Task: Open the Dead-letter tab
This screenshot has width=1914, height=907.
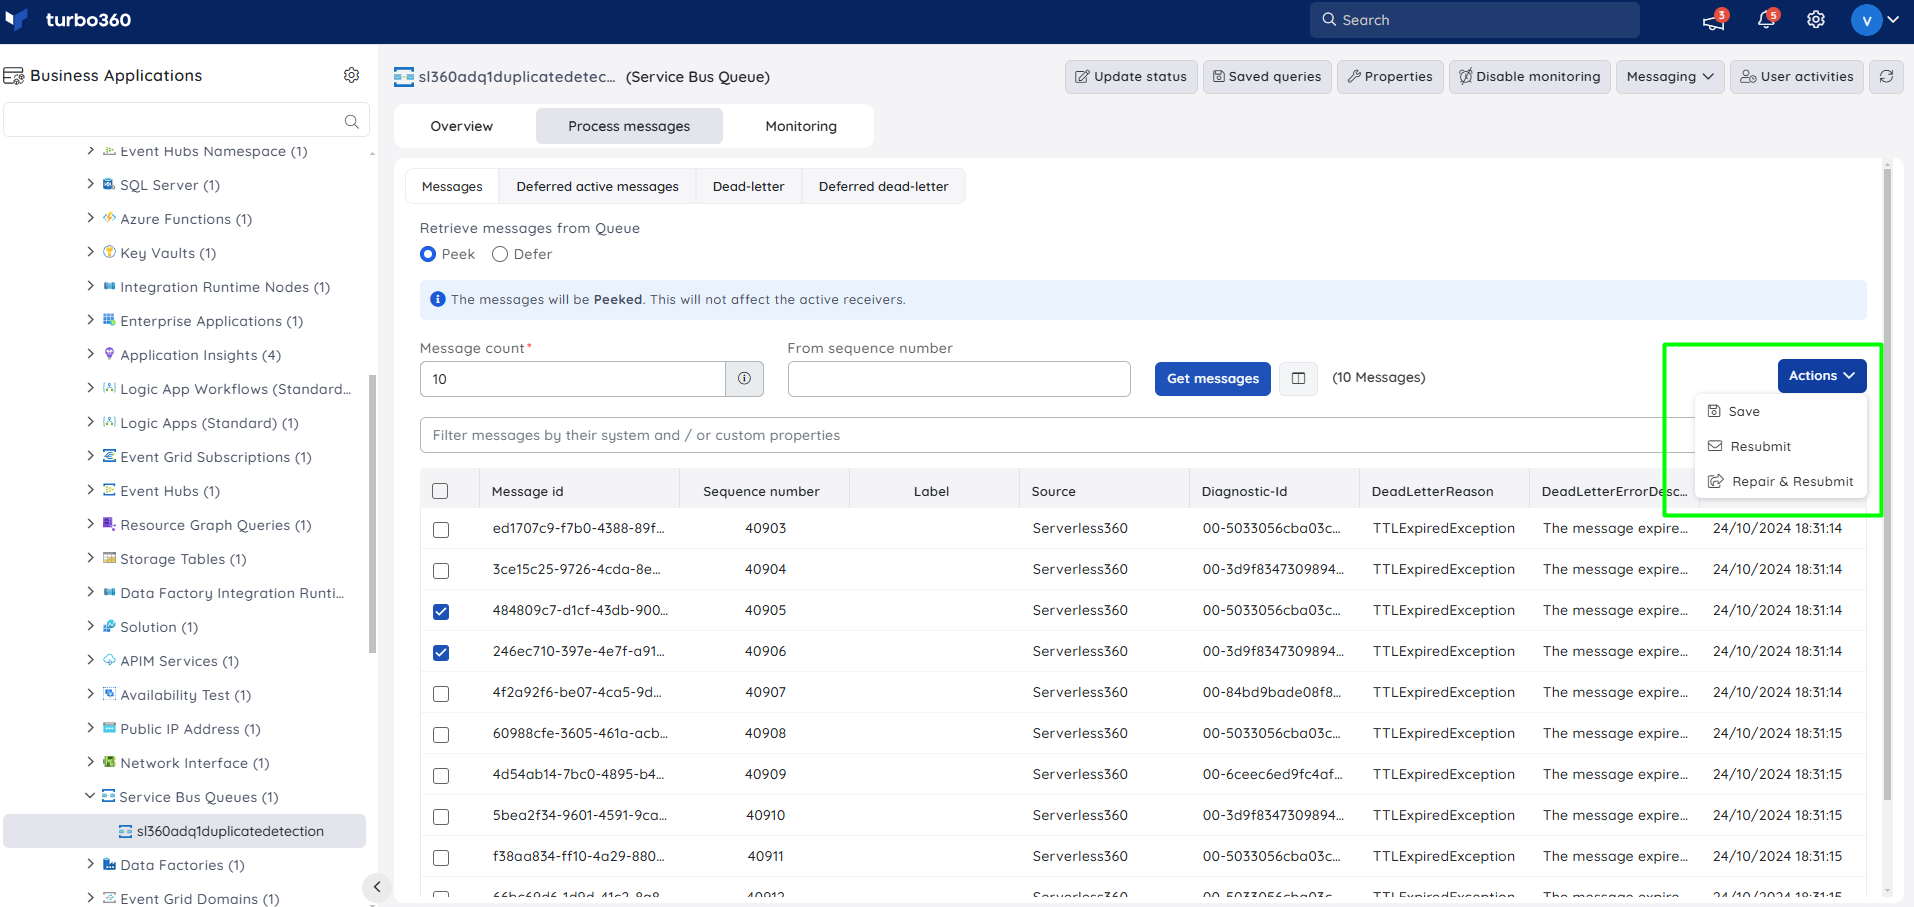Action: (748, 186)
